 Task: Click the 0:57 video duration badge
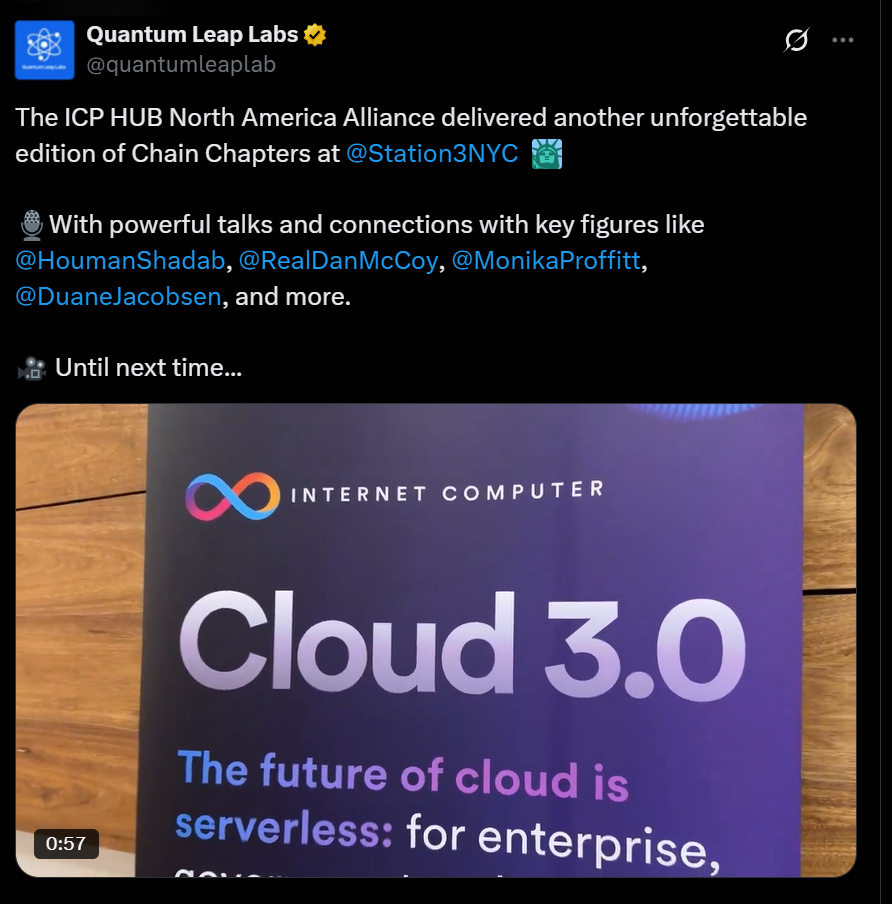tap(66, 843)
